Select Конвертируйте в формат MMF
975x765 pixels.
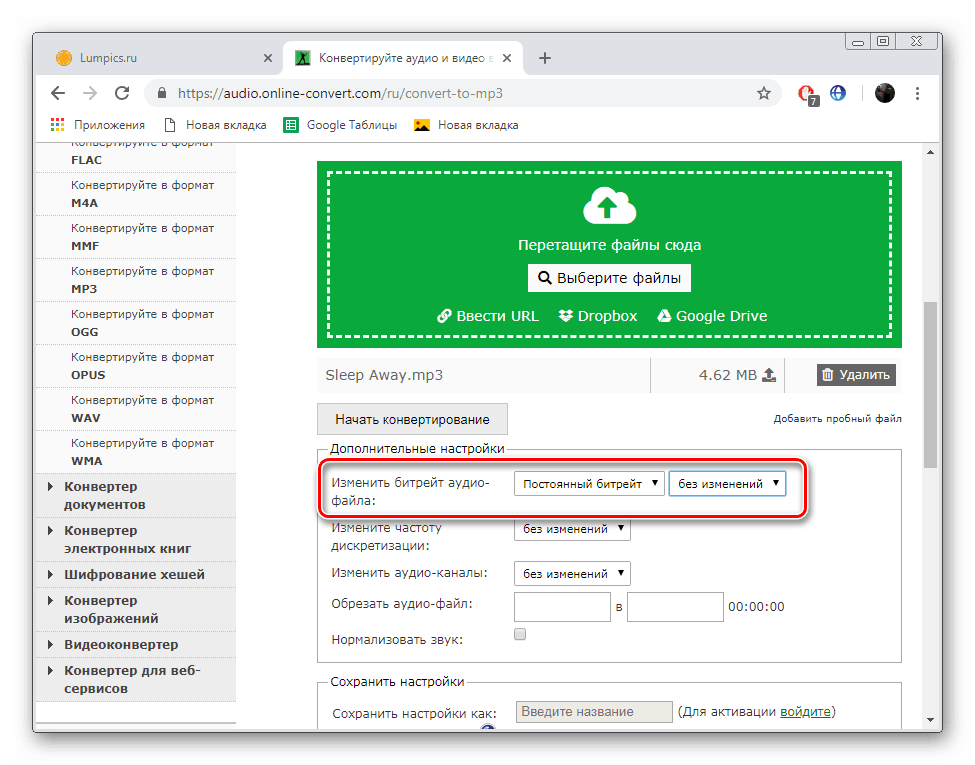pyautogui.click(x=136, y=237)
